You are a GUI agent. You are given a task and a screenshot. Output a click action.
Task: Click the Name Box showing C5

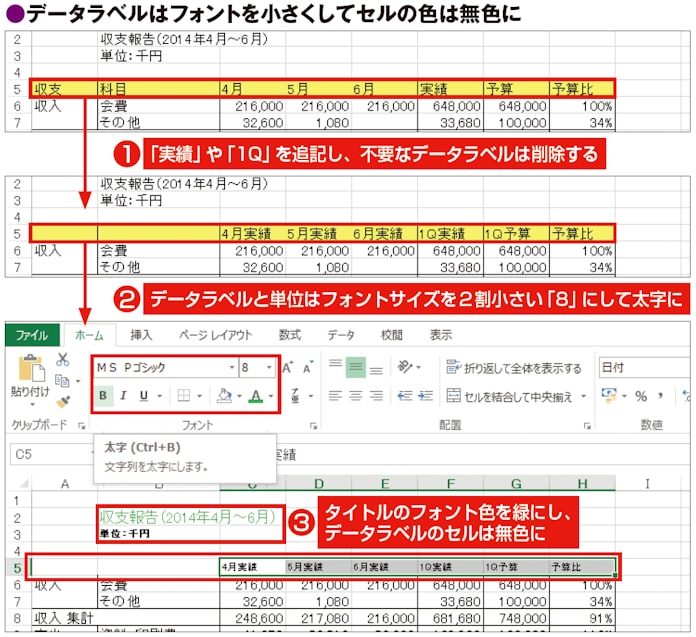point(51,454)
